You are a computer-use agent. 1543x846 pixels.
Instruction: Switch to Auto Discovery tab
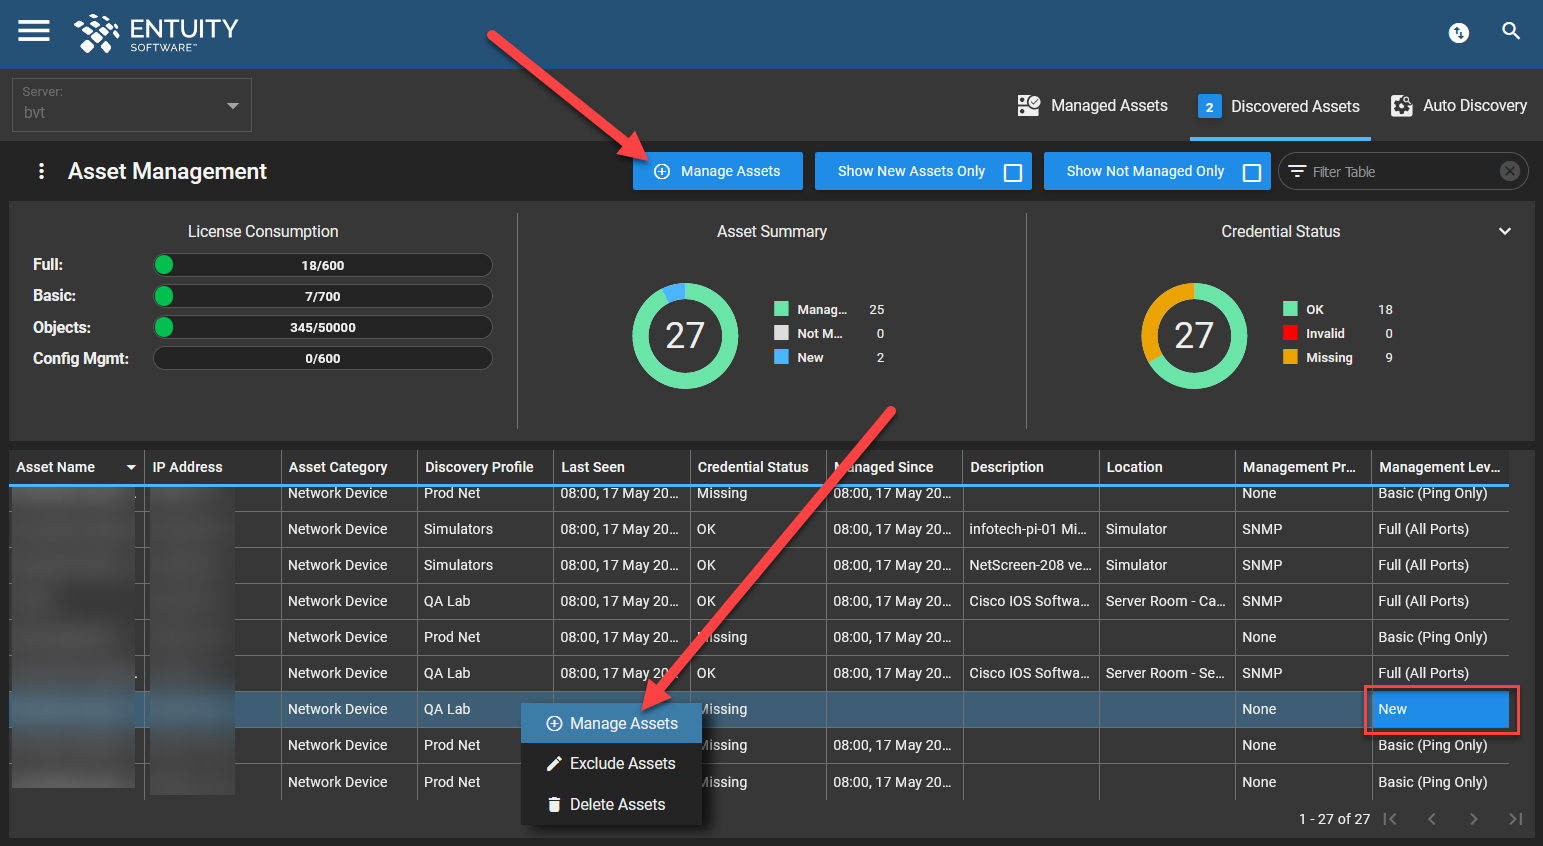(x=1458, y=105)
